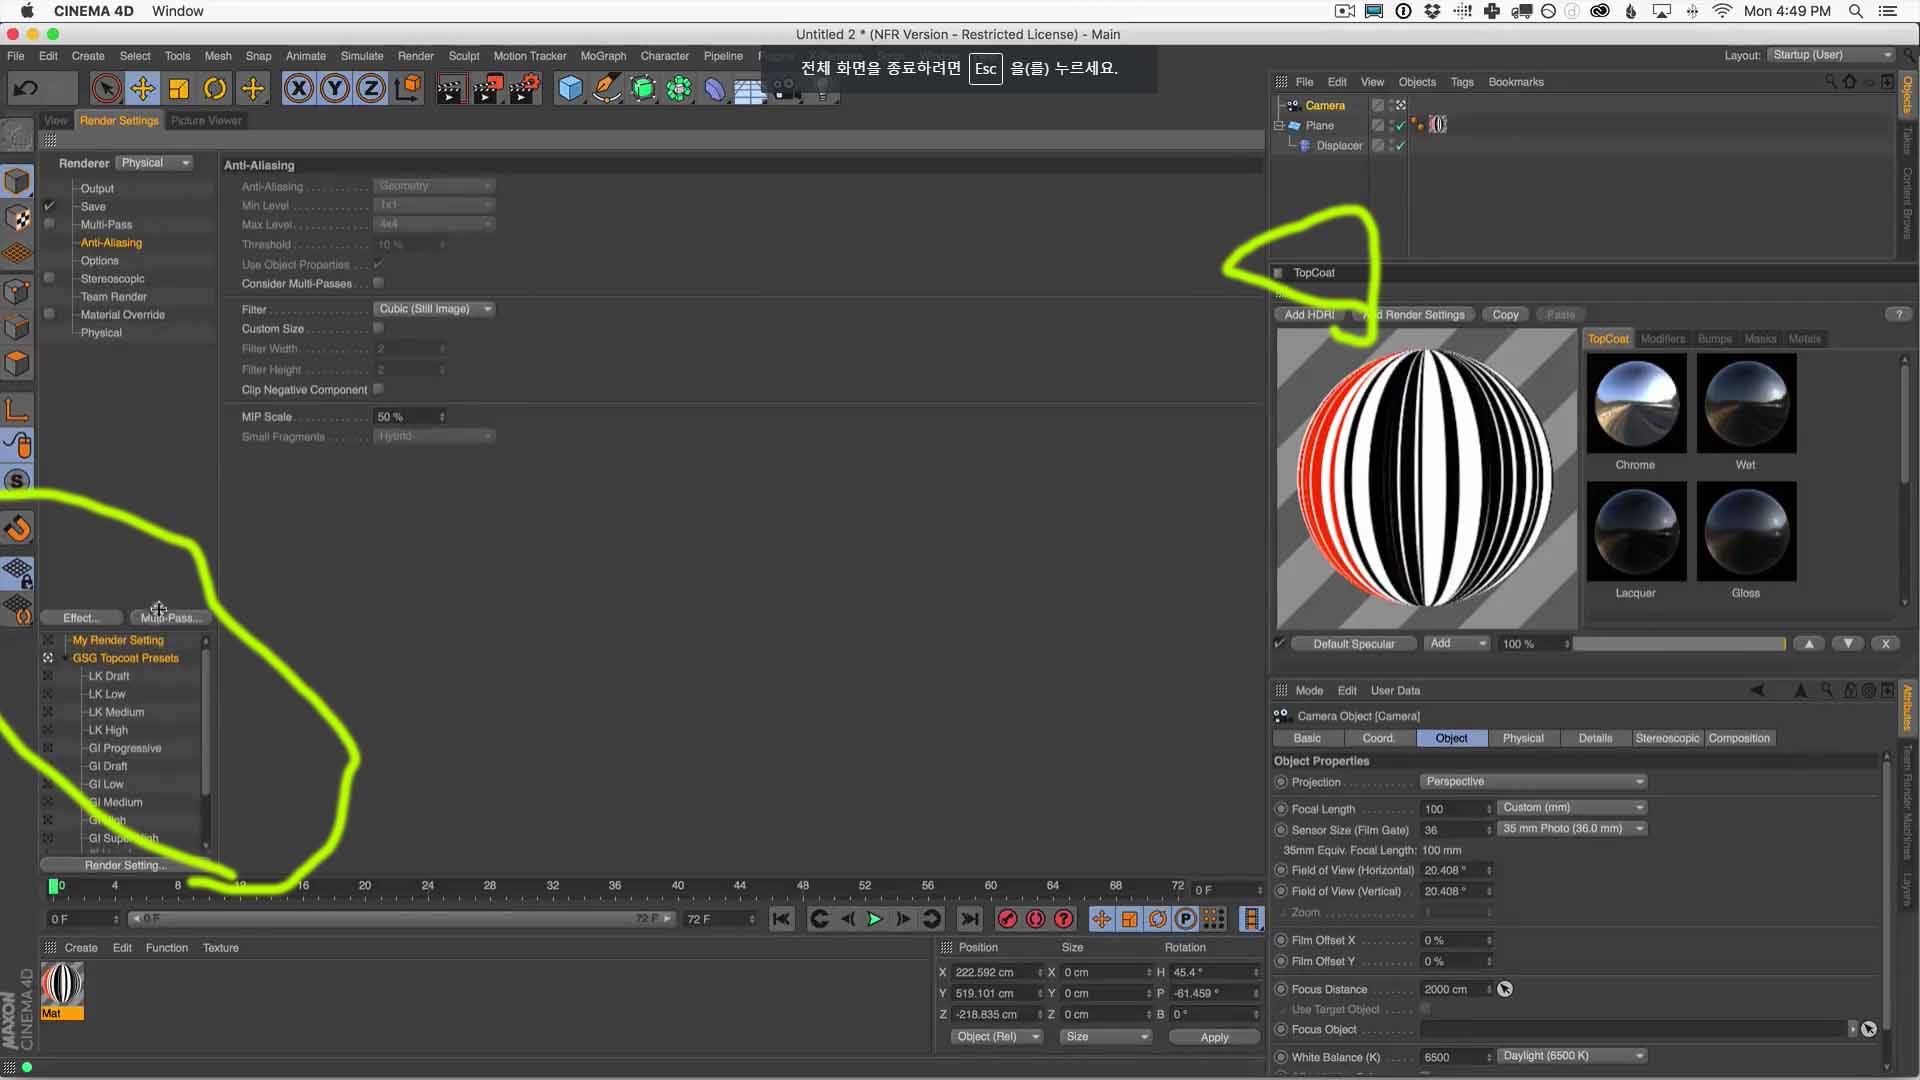Adjust TopCoat 100% opacity slider
This screenshot has height=1080, width=1920.
point(1679,644)
